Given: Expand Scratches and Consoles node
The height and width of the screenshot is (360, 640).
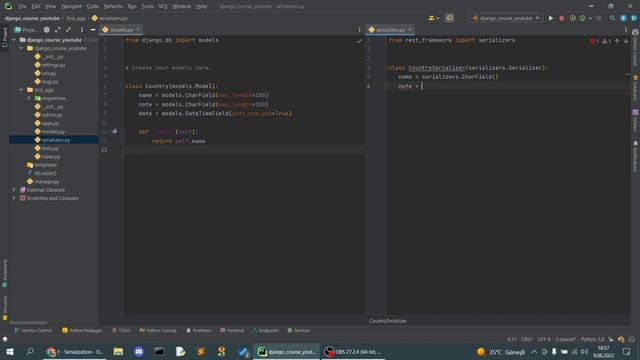Looking at the screenshot, I should point(14,198).
